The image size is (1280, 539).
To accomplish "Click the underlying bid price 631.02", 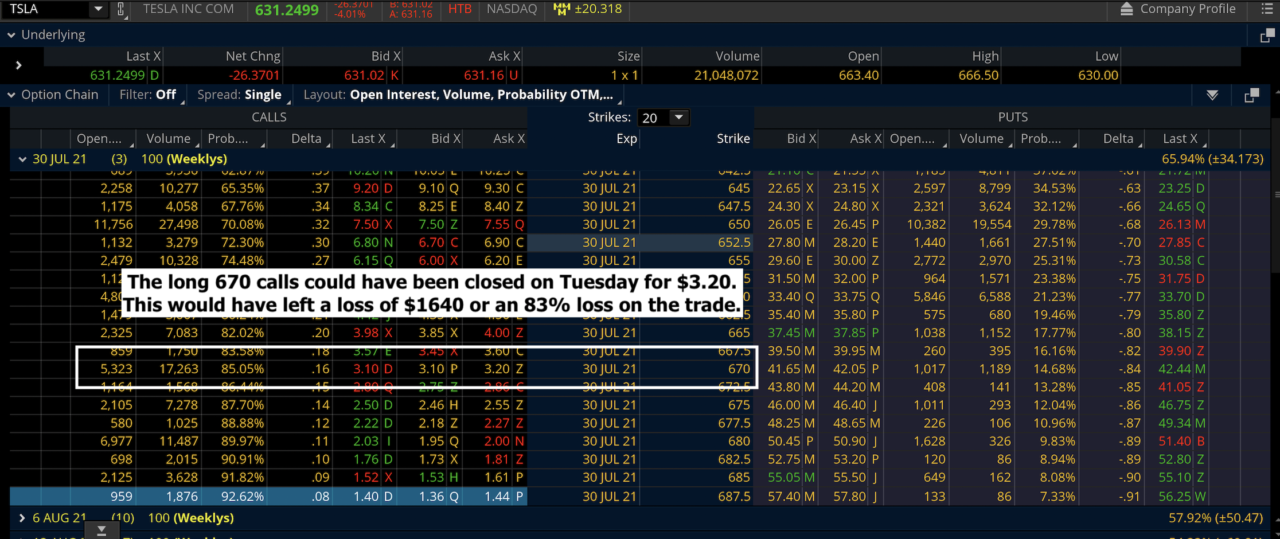I will [365, 75].
